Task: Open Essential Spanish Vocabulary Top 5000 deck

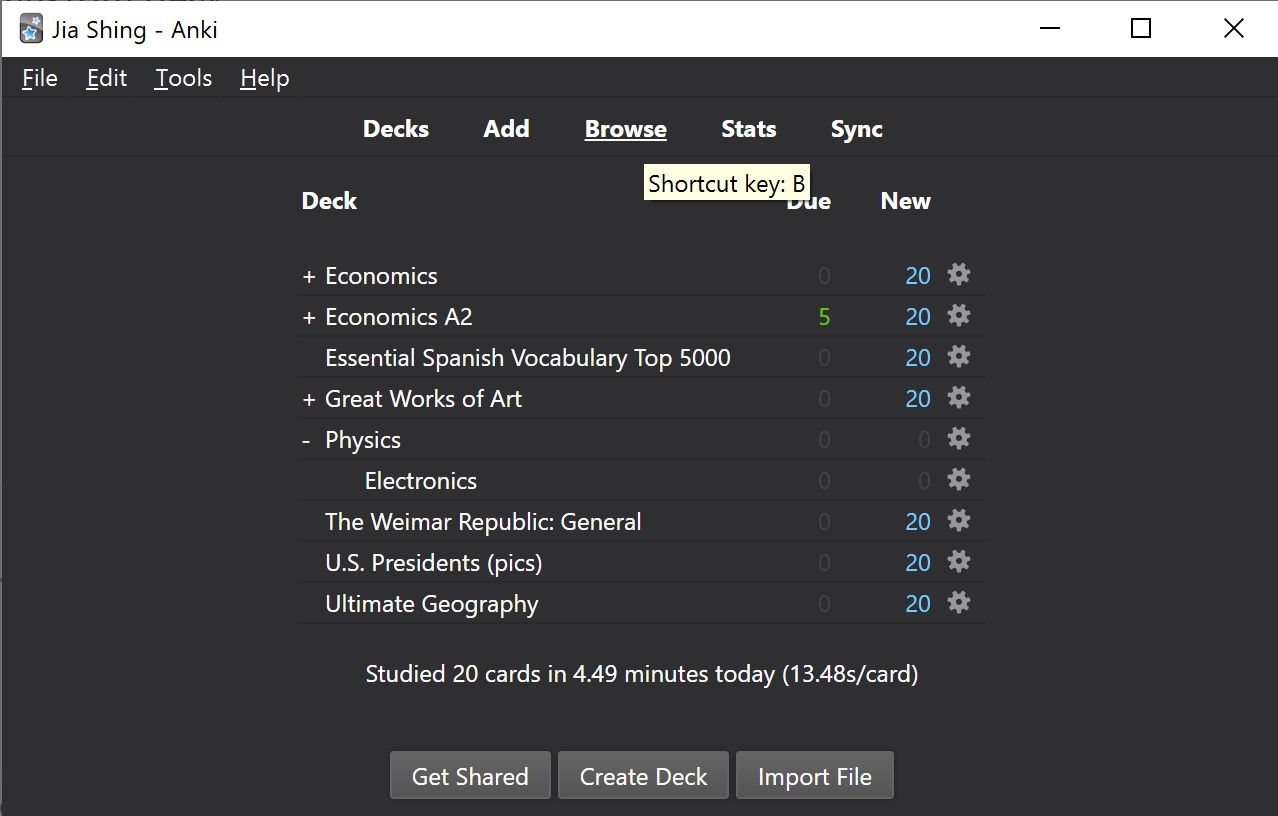Action: 528,358
